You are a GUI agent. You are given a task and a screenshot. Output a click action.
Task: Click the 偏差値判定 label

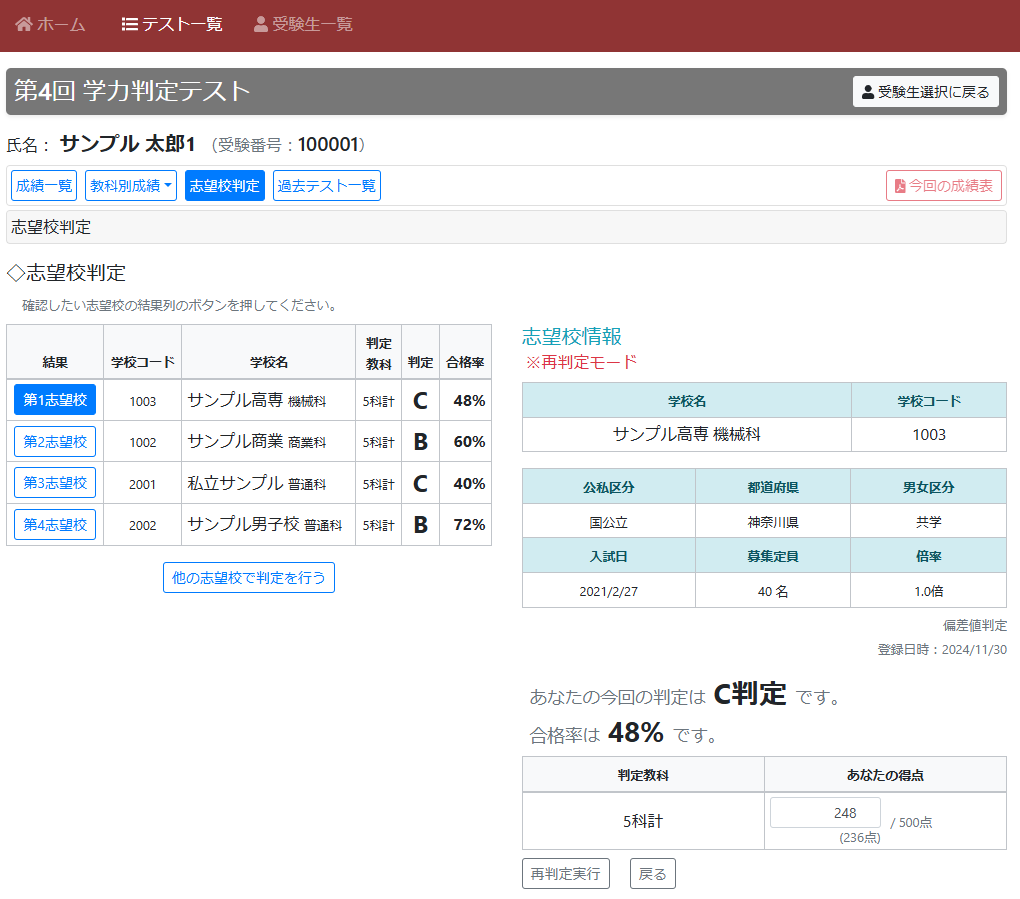[974, 626]
